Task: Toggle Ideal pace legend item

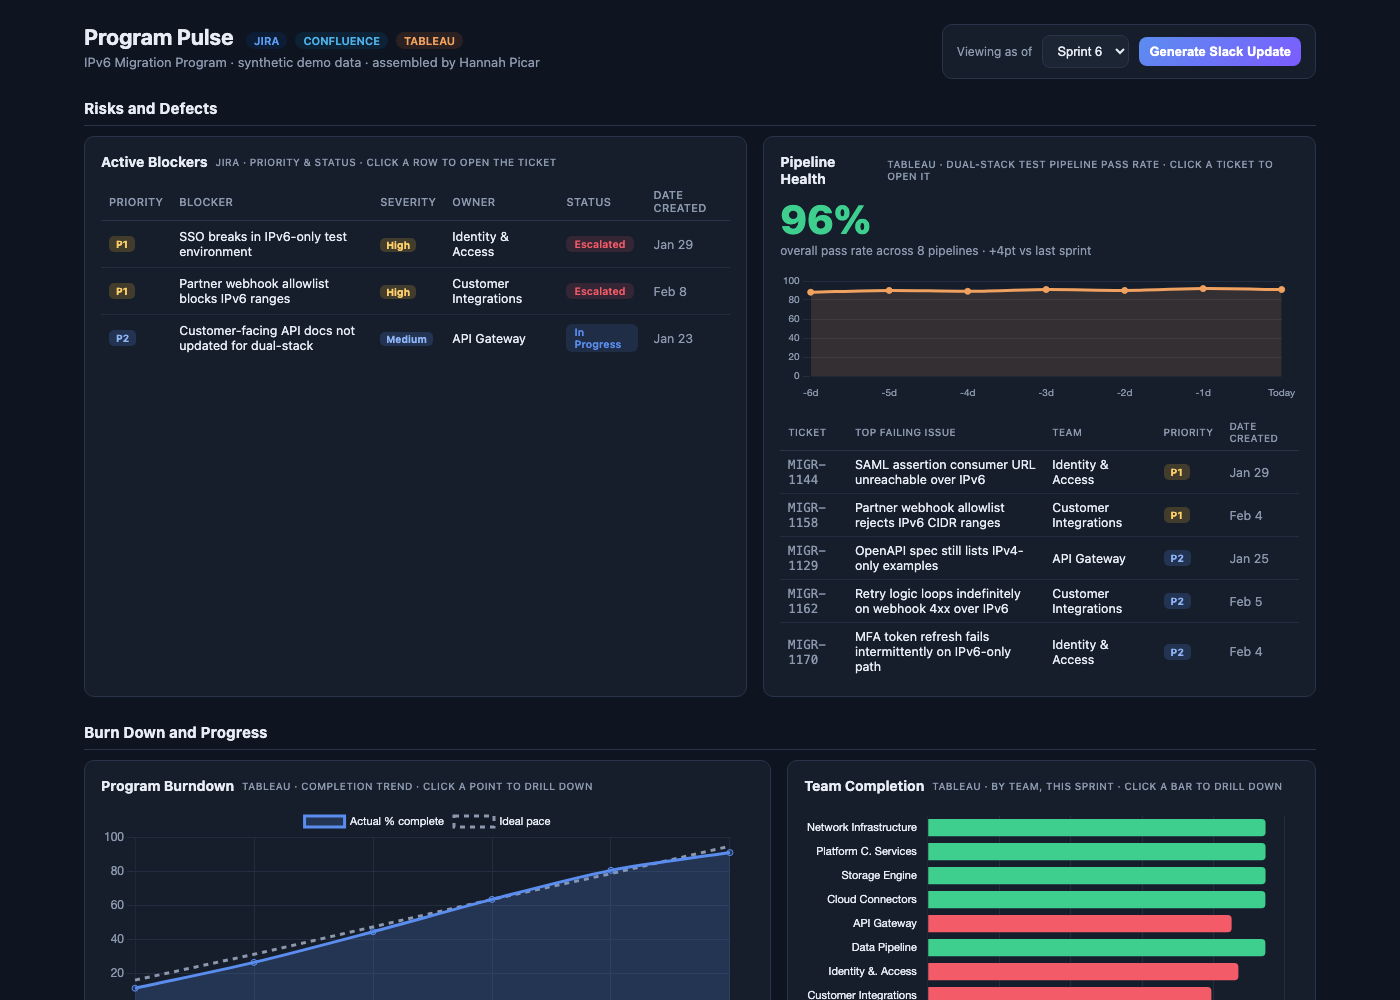Action: coord(501,821)
